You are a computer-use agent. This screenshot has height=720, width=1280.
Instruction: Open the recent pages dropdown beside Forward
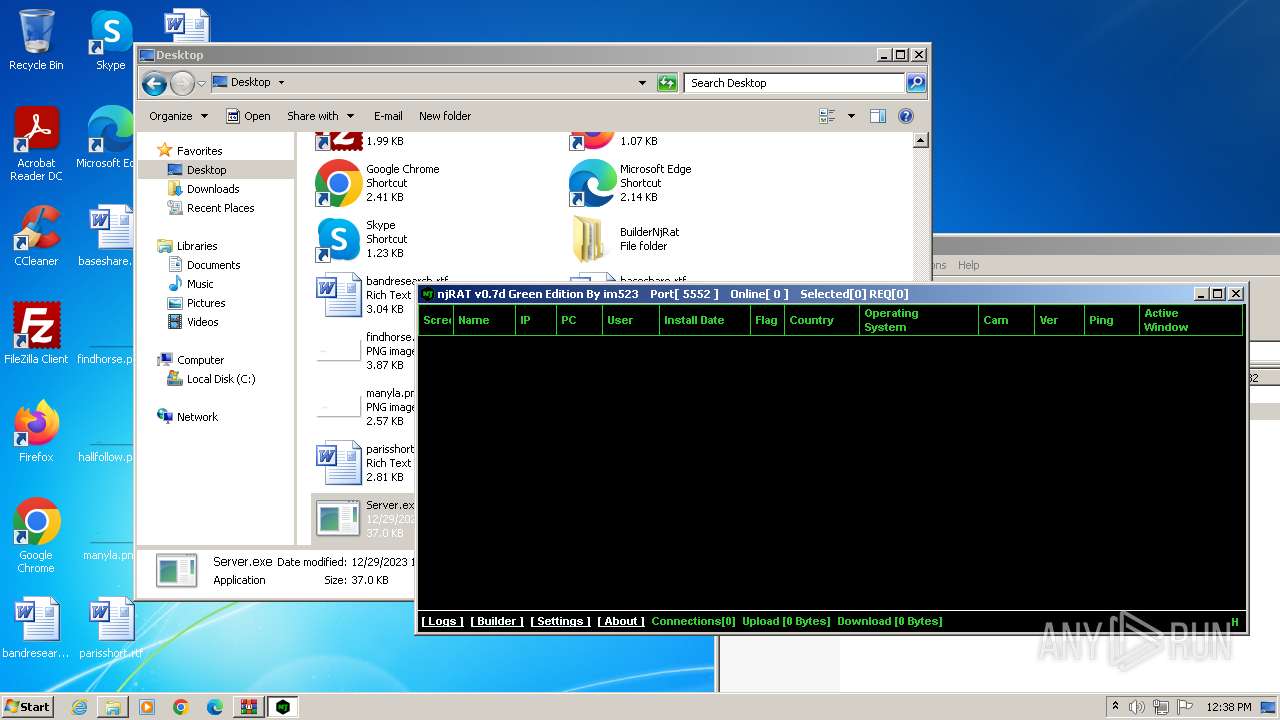[x=202, y=83]
